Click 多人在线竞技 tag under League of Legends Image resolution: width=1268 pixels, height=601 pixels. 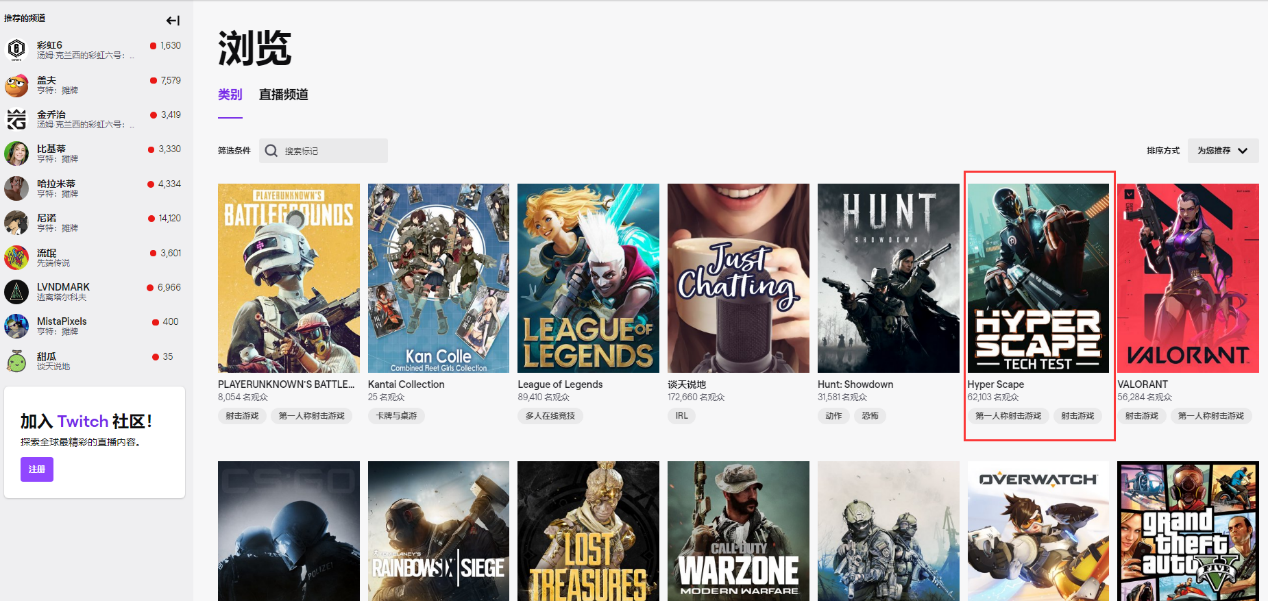[x=550, y=415]
